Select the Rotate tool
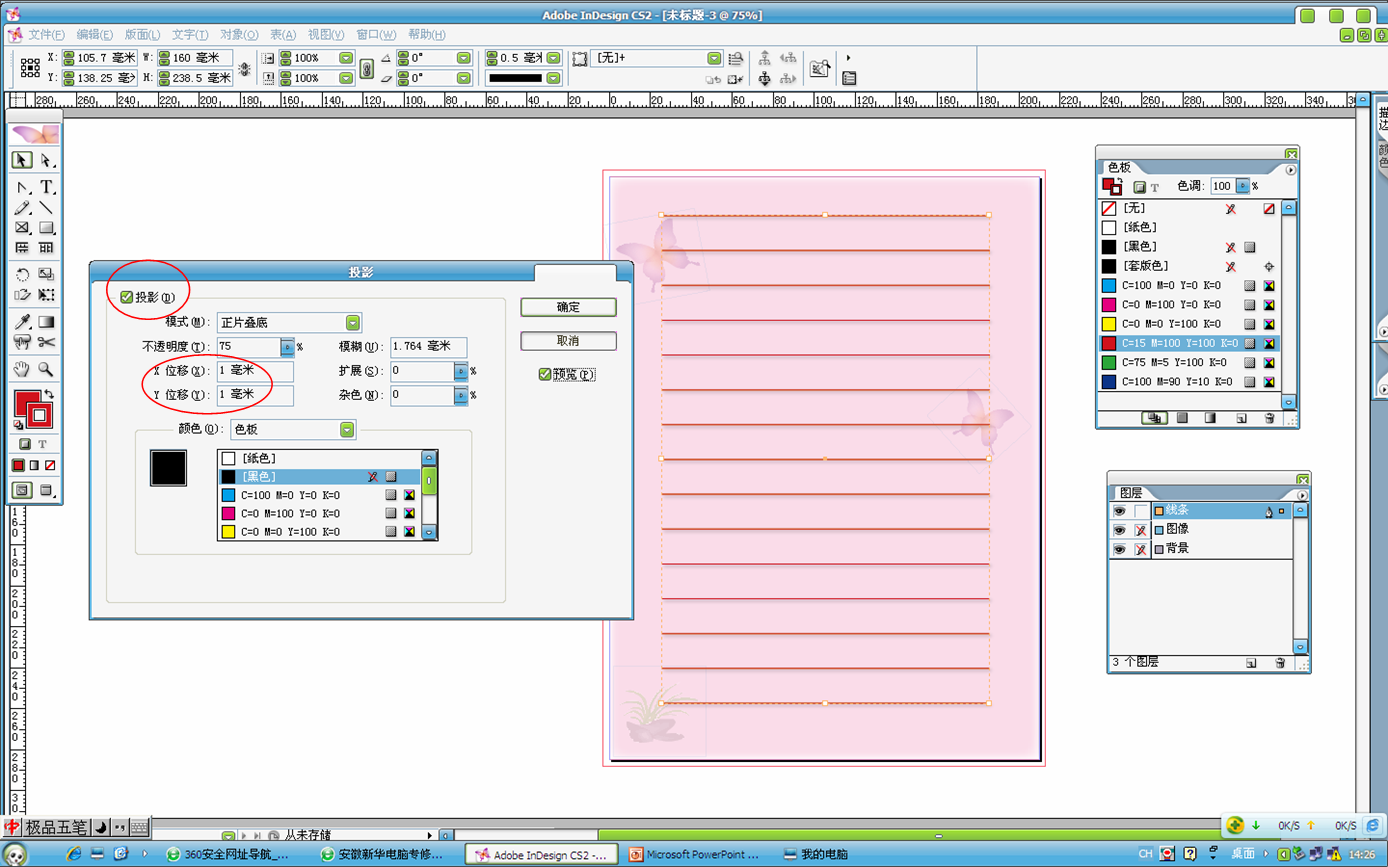The image size is (1388, 867). click(22, 274)
